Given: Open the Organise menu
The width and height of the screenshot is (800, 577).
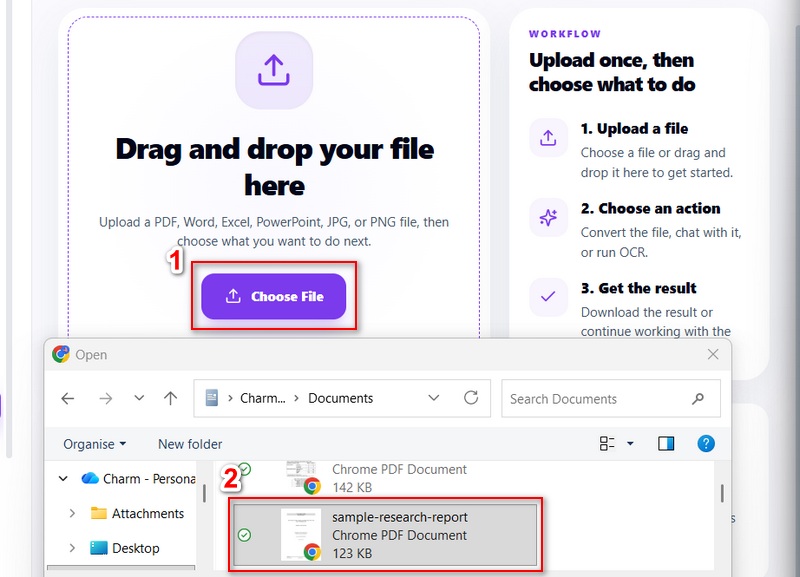Looking at the screenshot, I should tap(94, 444).
